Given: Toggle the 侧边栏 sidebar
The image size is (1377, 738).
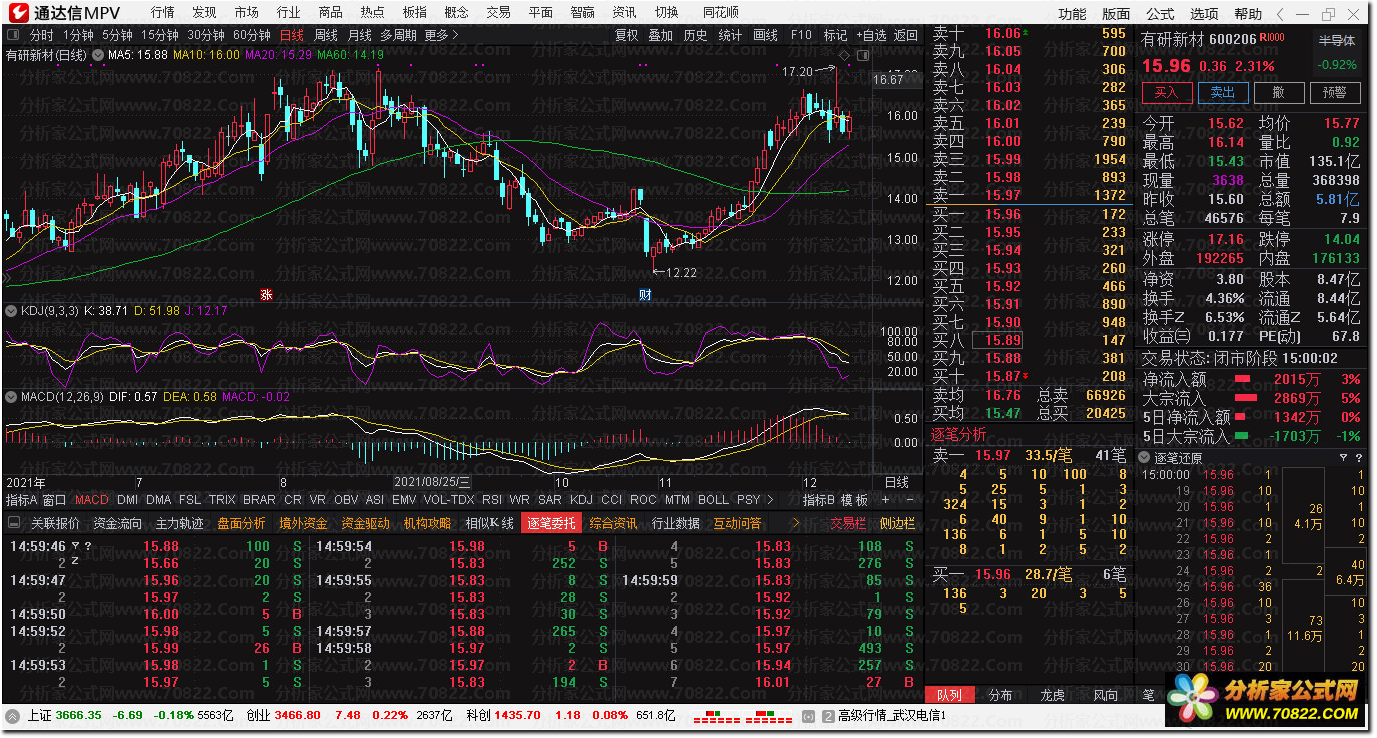Looking at the screenshot, I should point(898,523).
